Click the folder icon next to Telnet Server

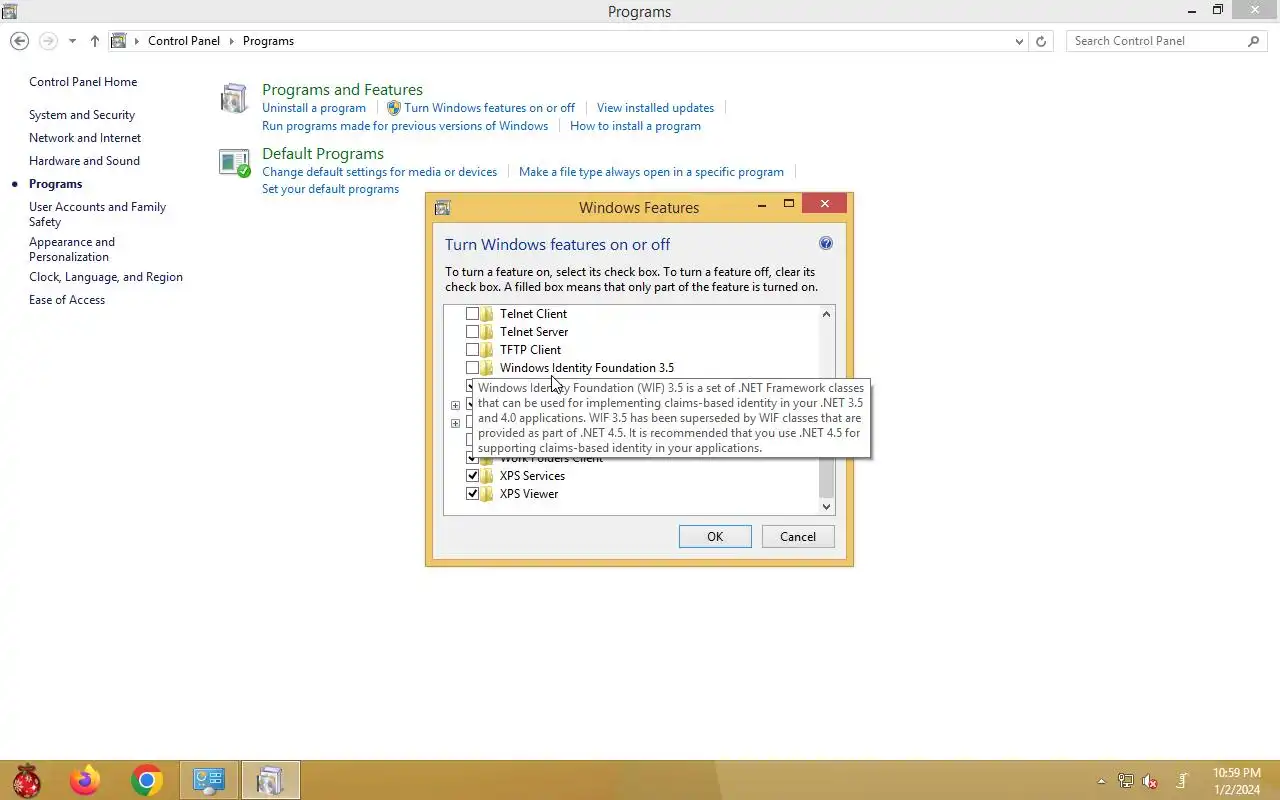488,332
